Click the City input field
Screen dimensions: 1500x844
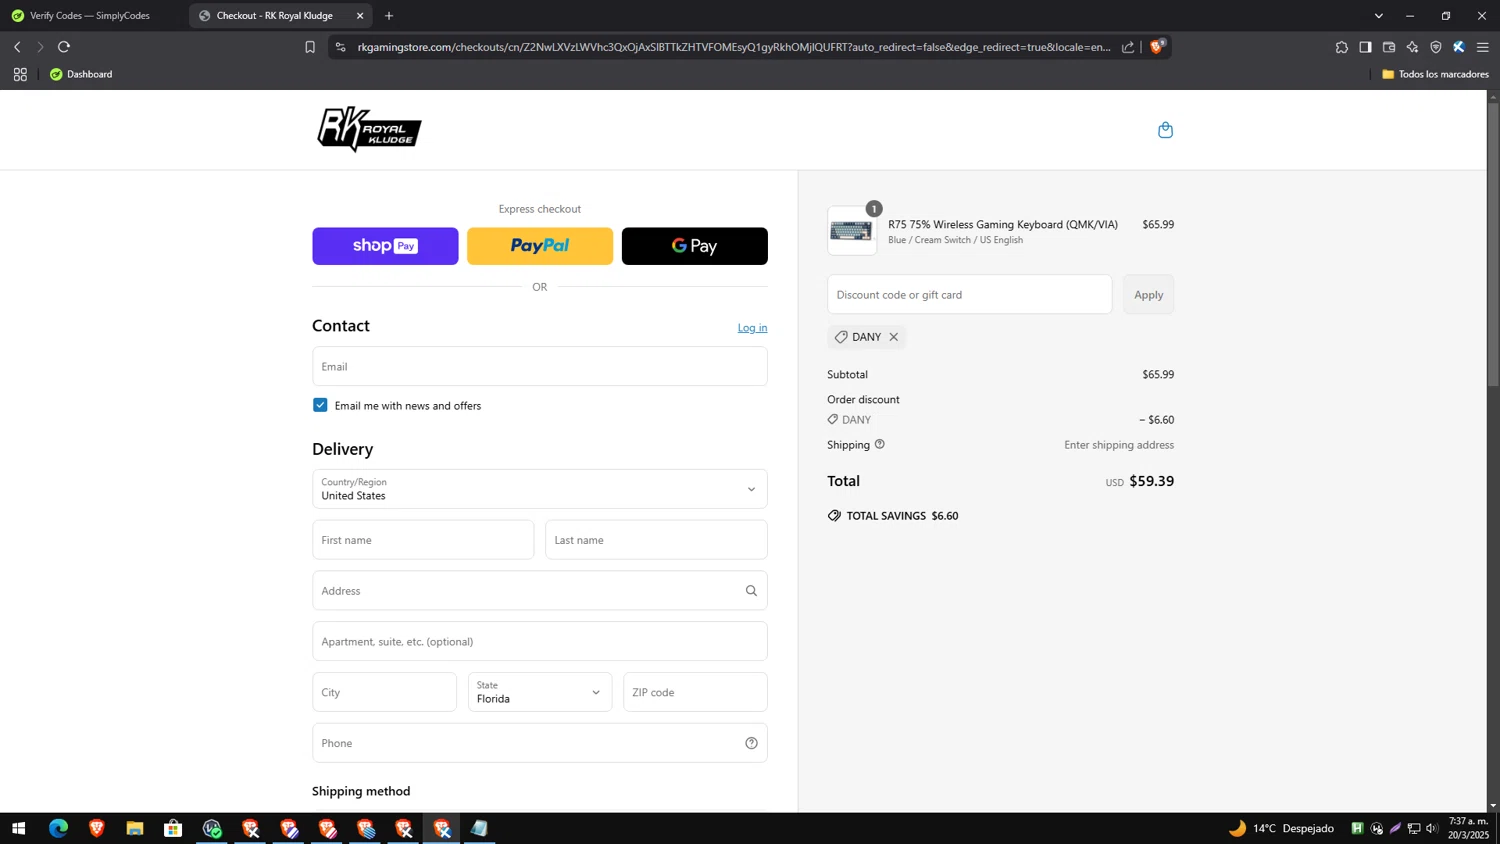coord(384,692)
